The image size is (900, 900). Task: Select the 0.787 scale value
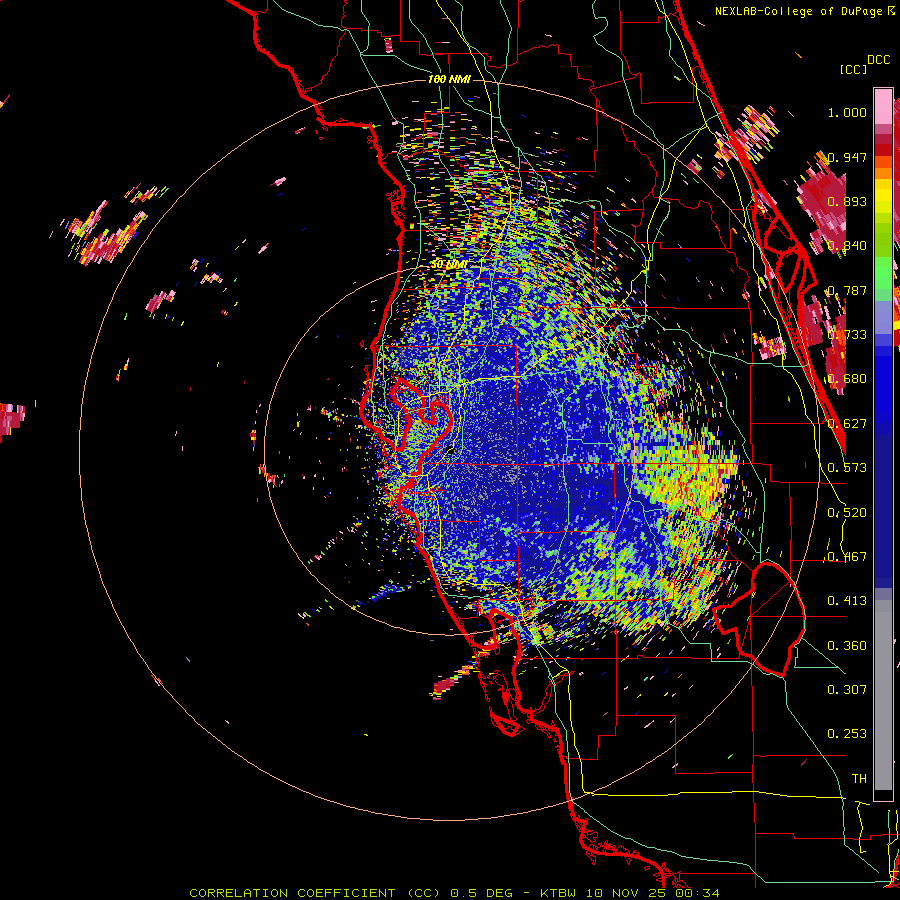(847, 290)
